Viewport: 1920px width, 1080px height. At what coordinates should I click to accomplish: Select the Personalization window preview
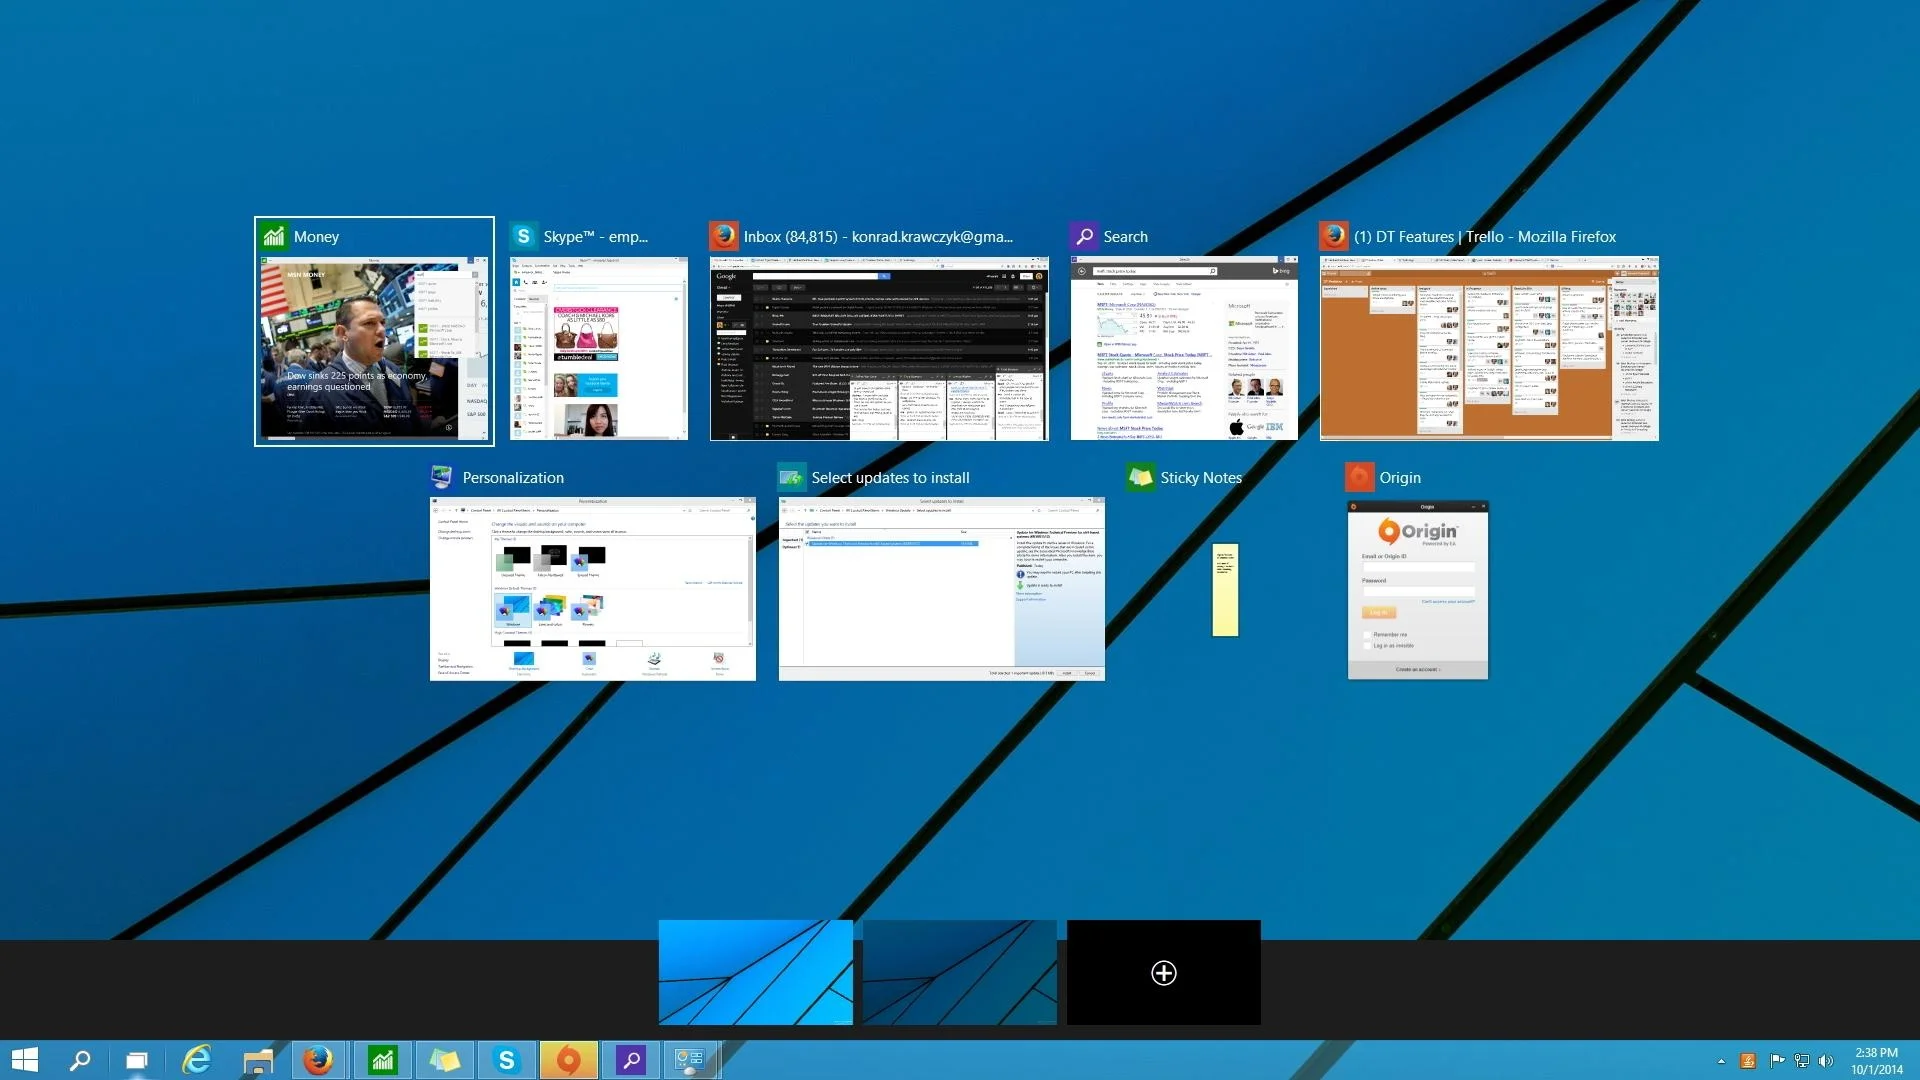(x=592, y=588)
